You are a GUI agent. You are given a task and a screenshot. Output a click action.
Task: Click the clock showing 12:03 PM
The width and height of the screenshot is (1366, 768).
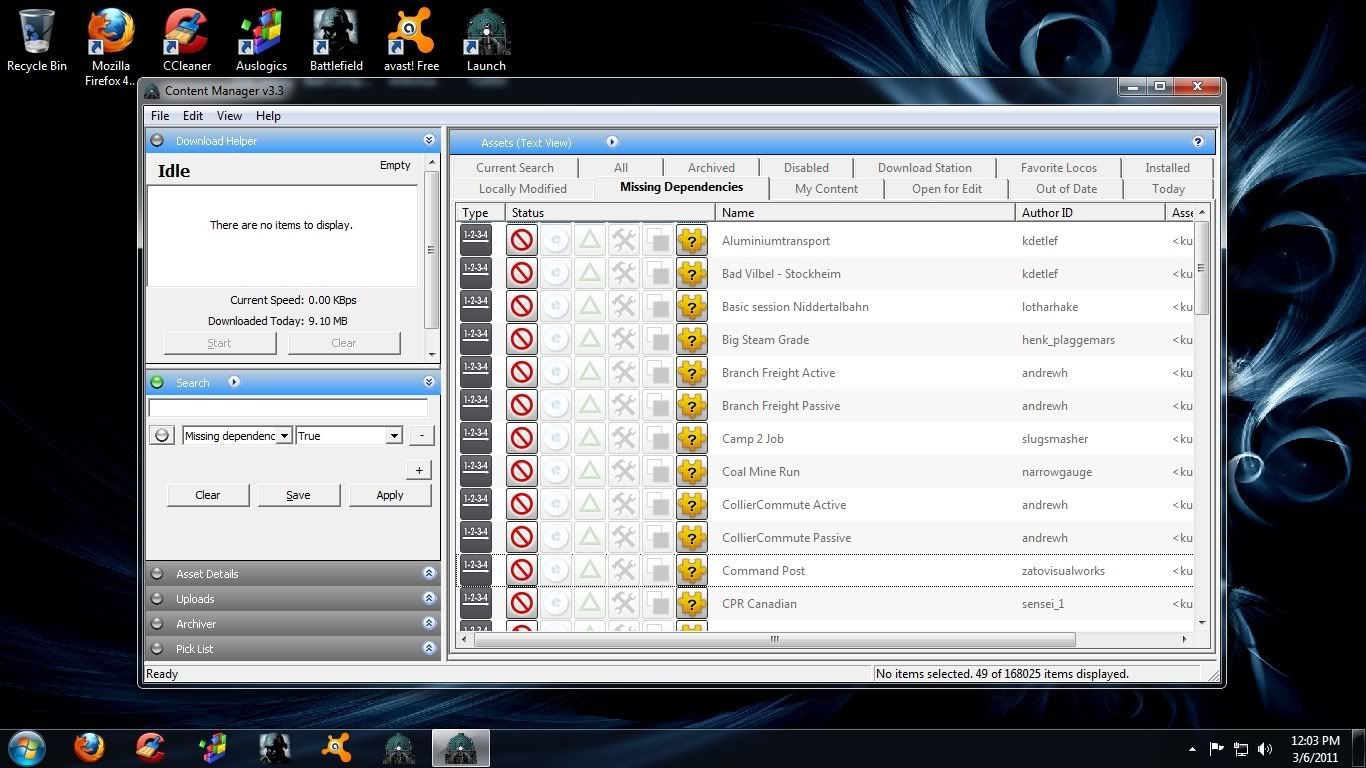click(x=1316, y=741)
